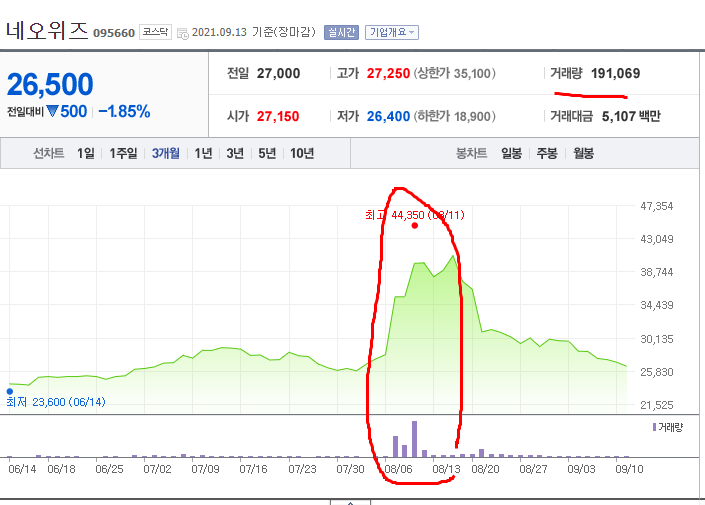Click 거래량 value 191,069

click(615, 73)
